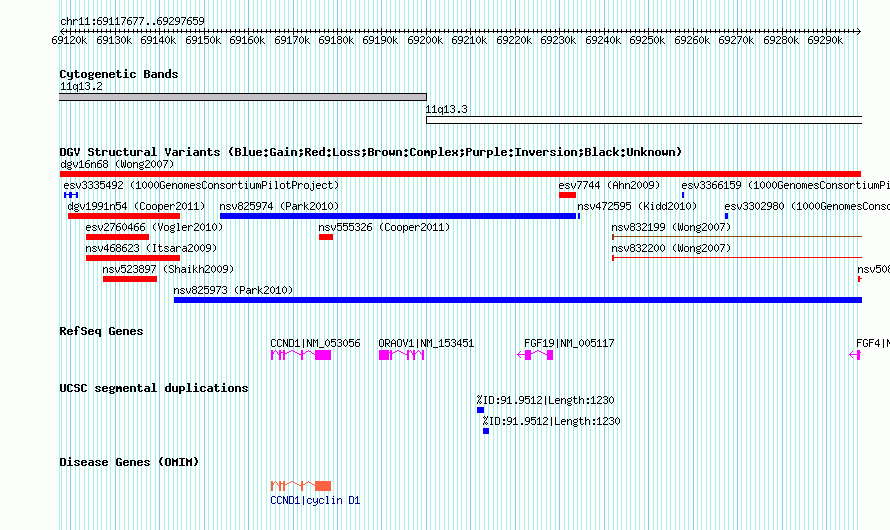
Task: Select the nsv825974 blue gain bar
Action: coord(398,216)
